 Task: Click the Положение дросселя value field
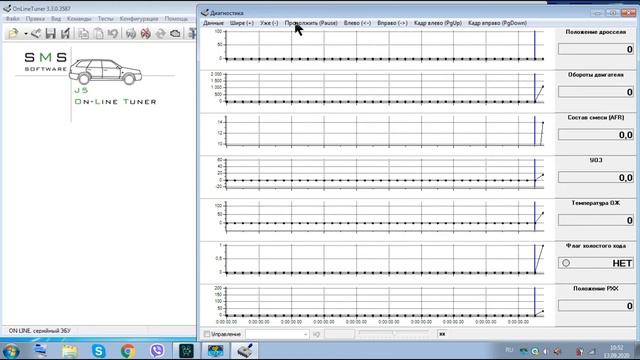point(596,49)
